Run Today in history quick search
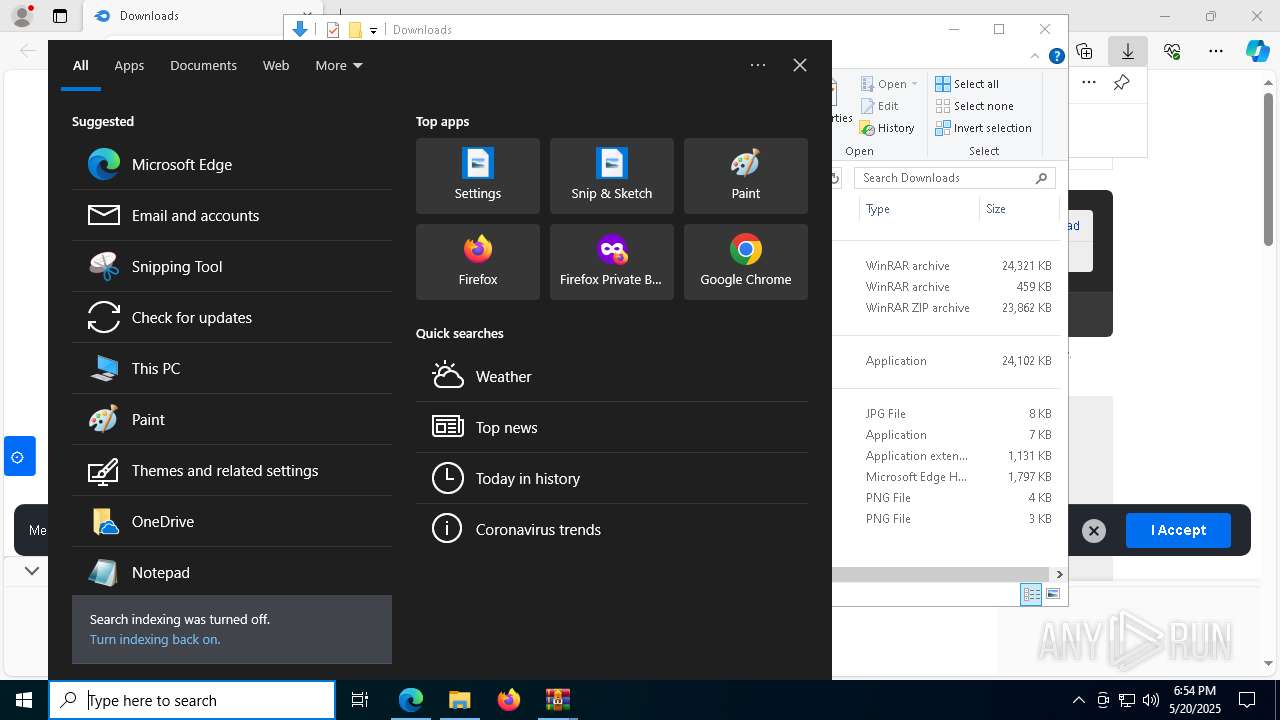 612,478
